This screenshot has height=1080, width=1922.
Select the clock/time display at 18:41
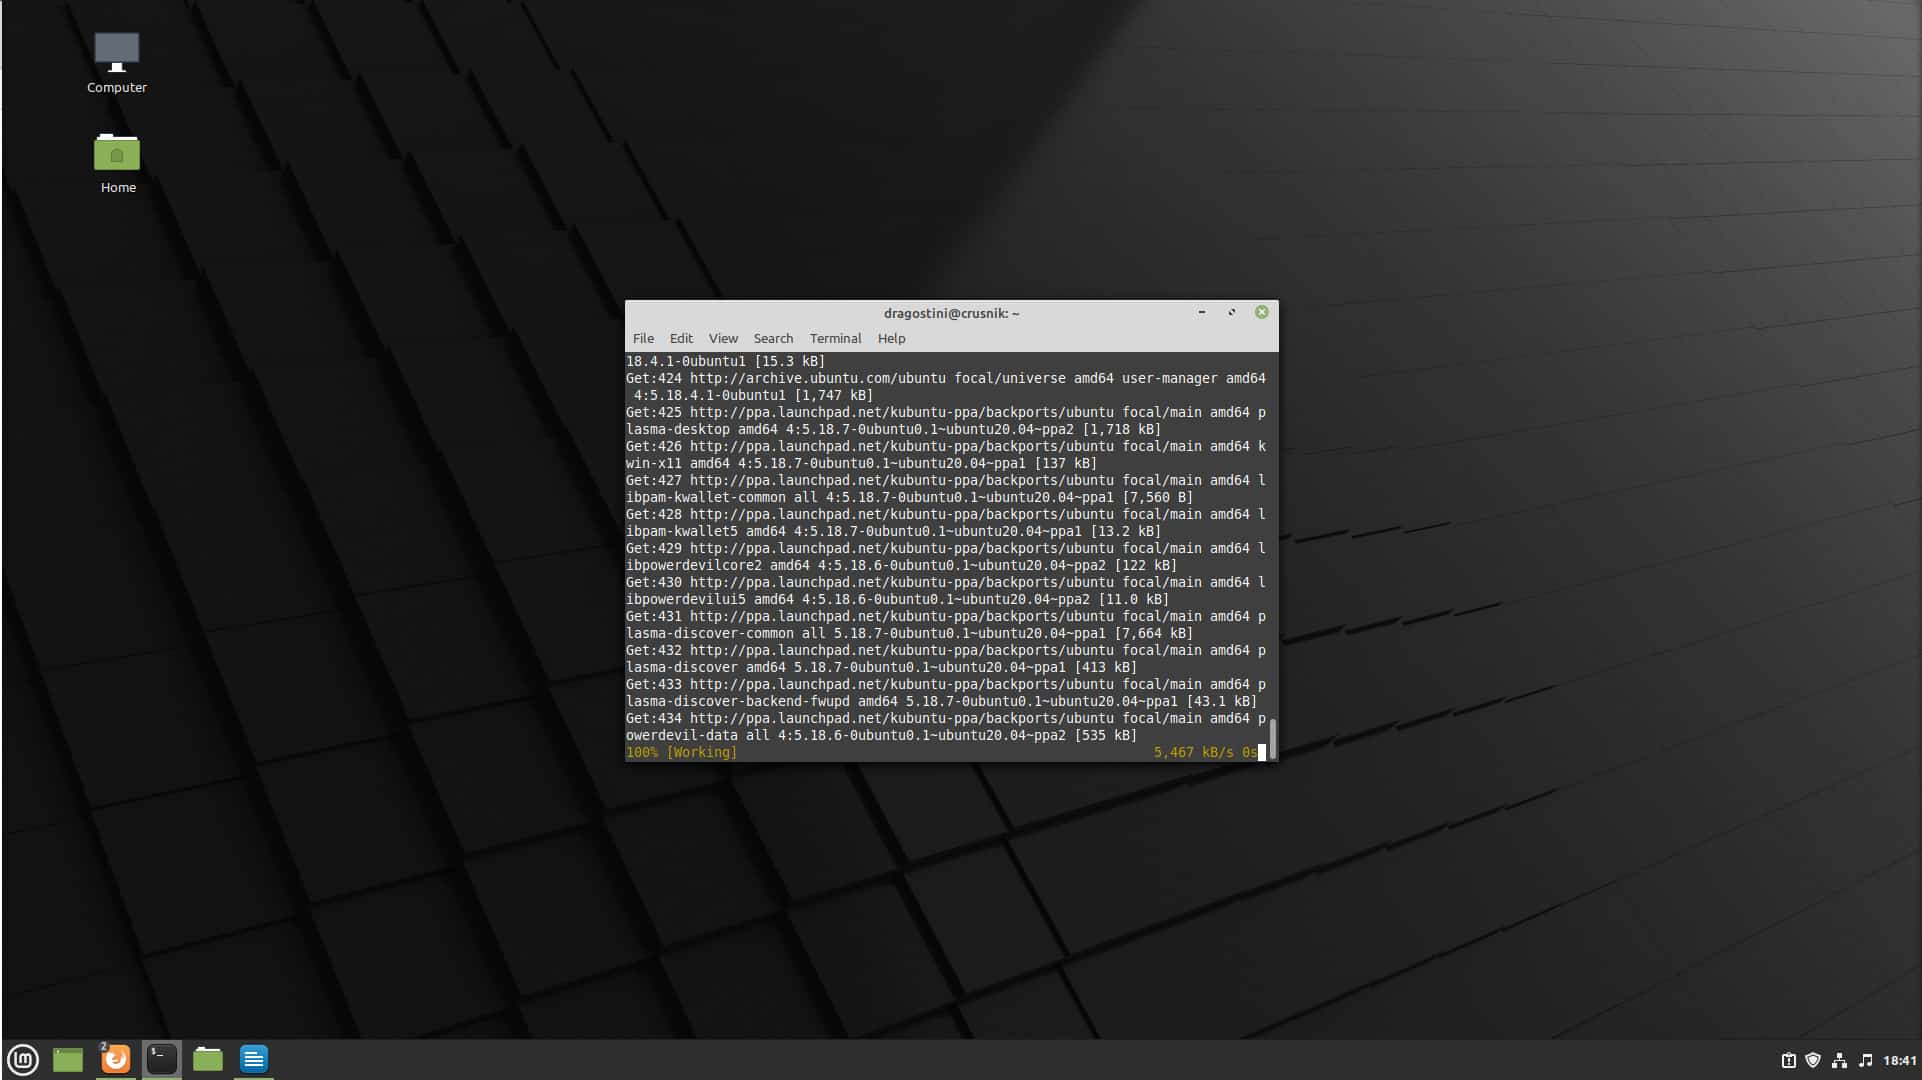click(x=1898, y=1059)
